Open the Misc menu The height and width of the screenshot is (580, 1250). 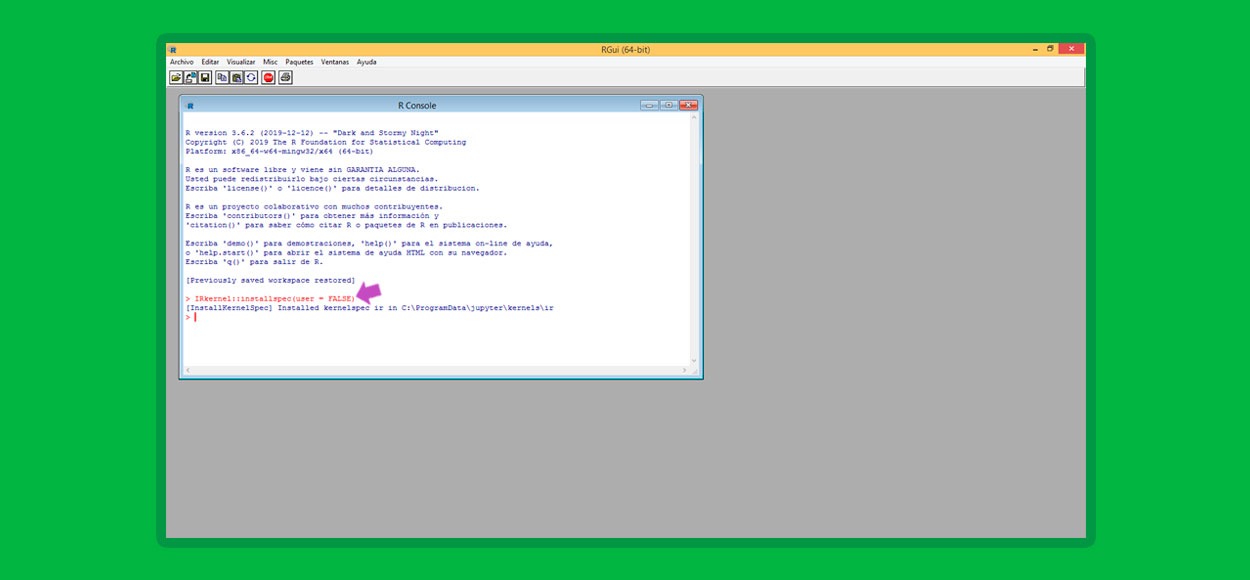pyautogui.click(x=270, y=62)
